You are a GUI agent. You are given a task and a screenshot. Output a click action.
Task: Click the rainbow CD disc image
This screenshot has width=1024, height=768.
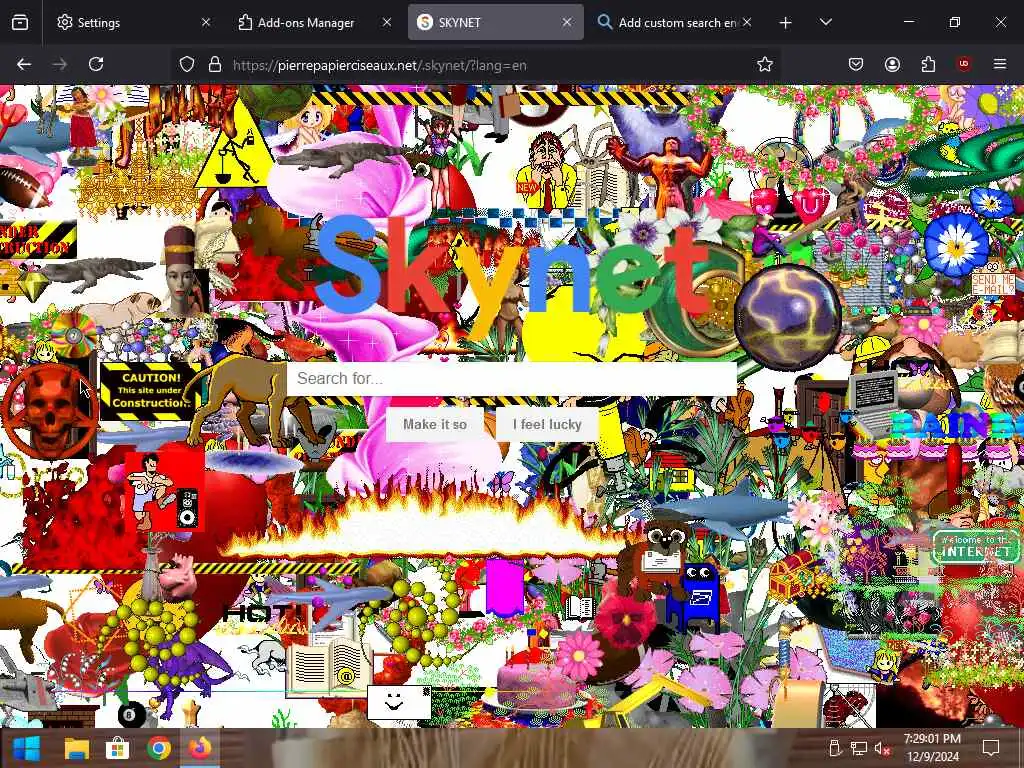[x=73, y=334]
